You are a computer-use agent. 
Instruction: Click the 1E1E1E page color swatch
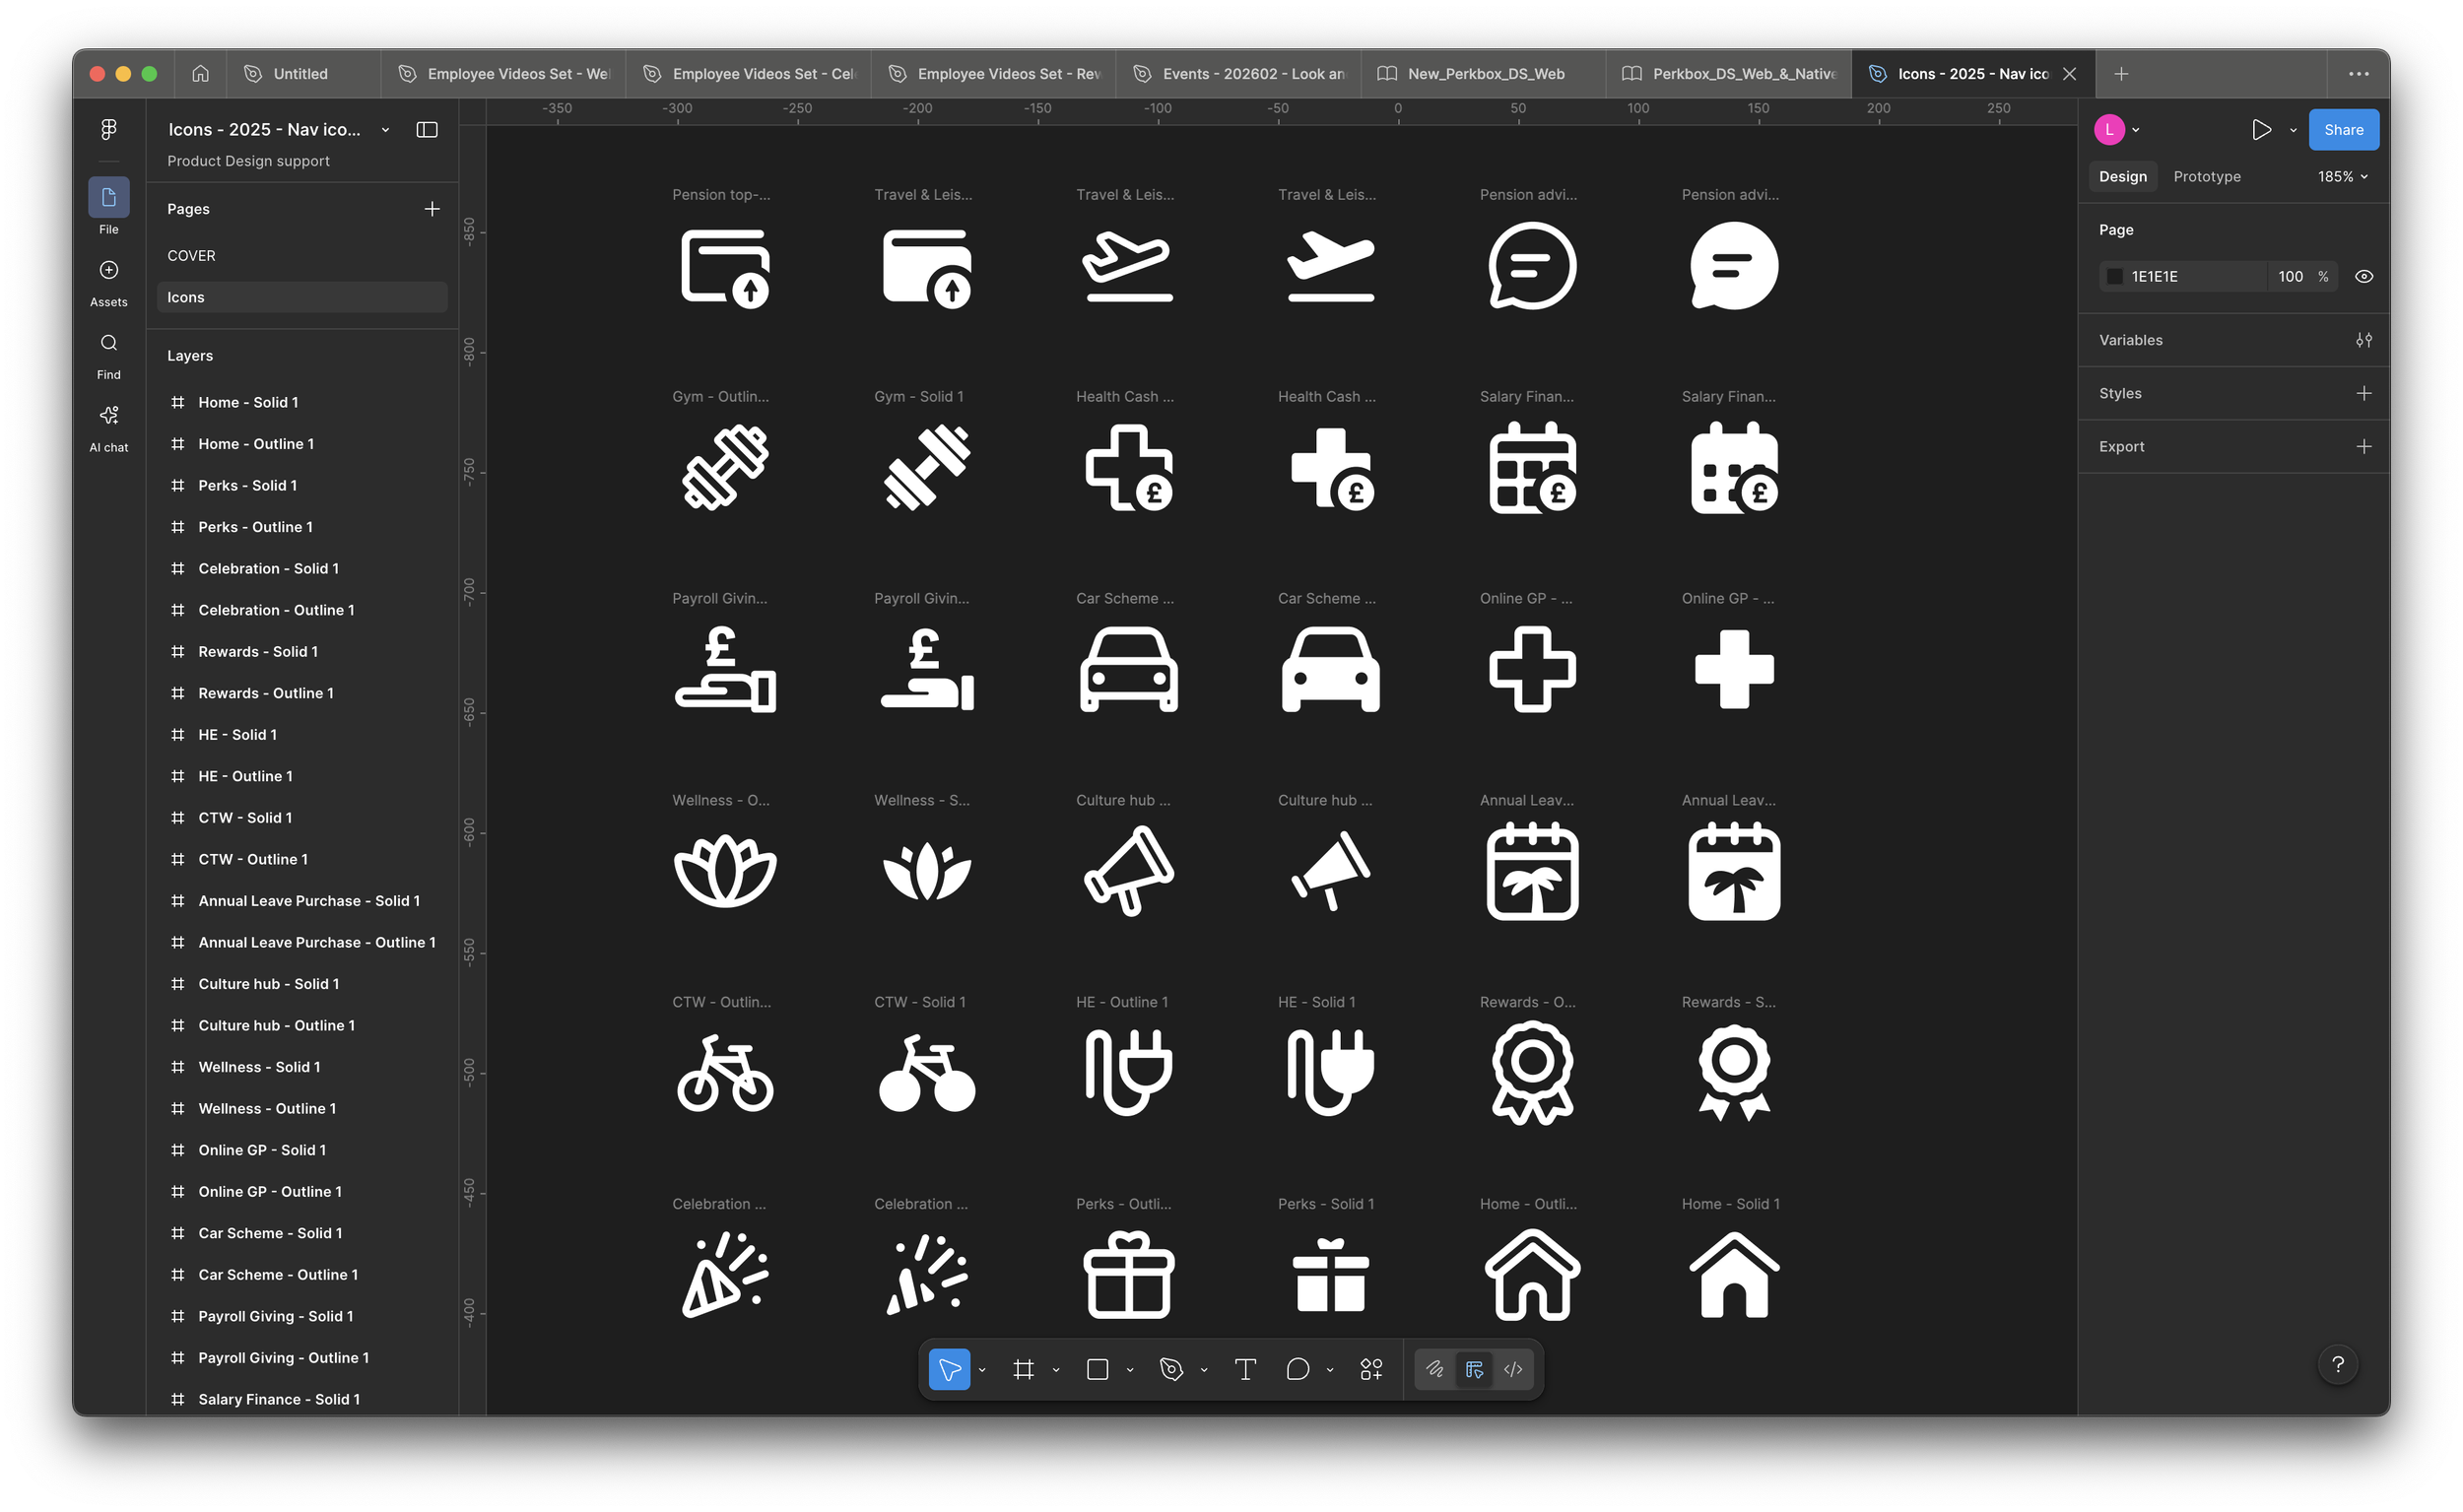coord(2115,277)
